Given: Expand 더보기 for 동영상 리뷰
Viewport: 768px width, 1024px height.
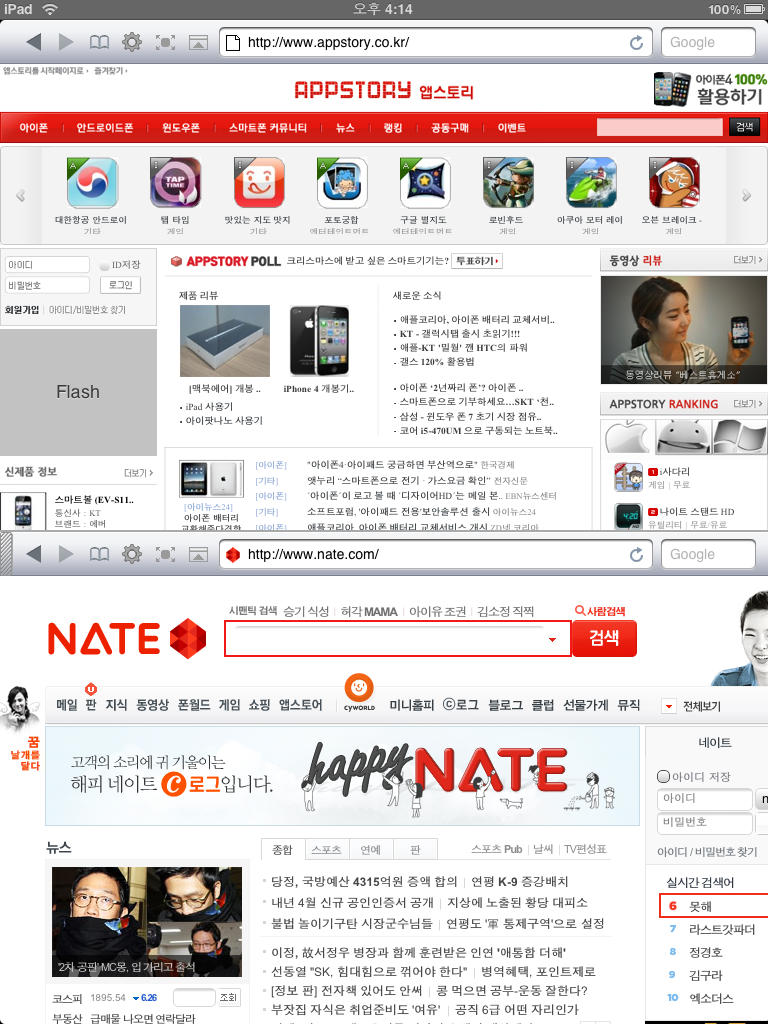Looking at the screenshot, I should pyautogui.click(x=748, y=260).
